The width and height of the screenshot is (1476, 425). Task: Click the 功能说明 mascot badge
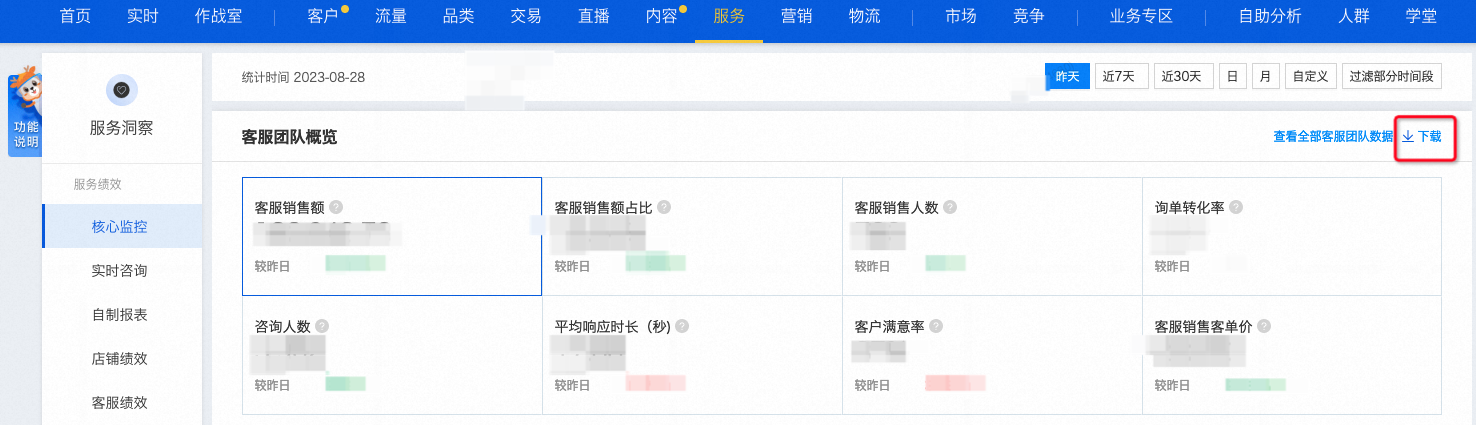coord(25,114)
